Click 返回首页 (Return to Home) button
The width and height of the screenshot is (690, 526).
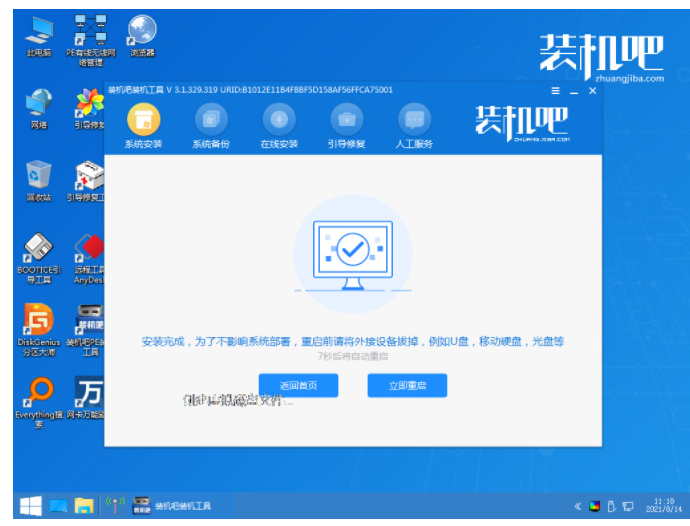[x=298, y=385]
